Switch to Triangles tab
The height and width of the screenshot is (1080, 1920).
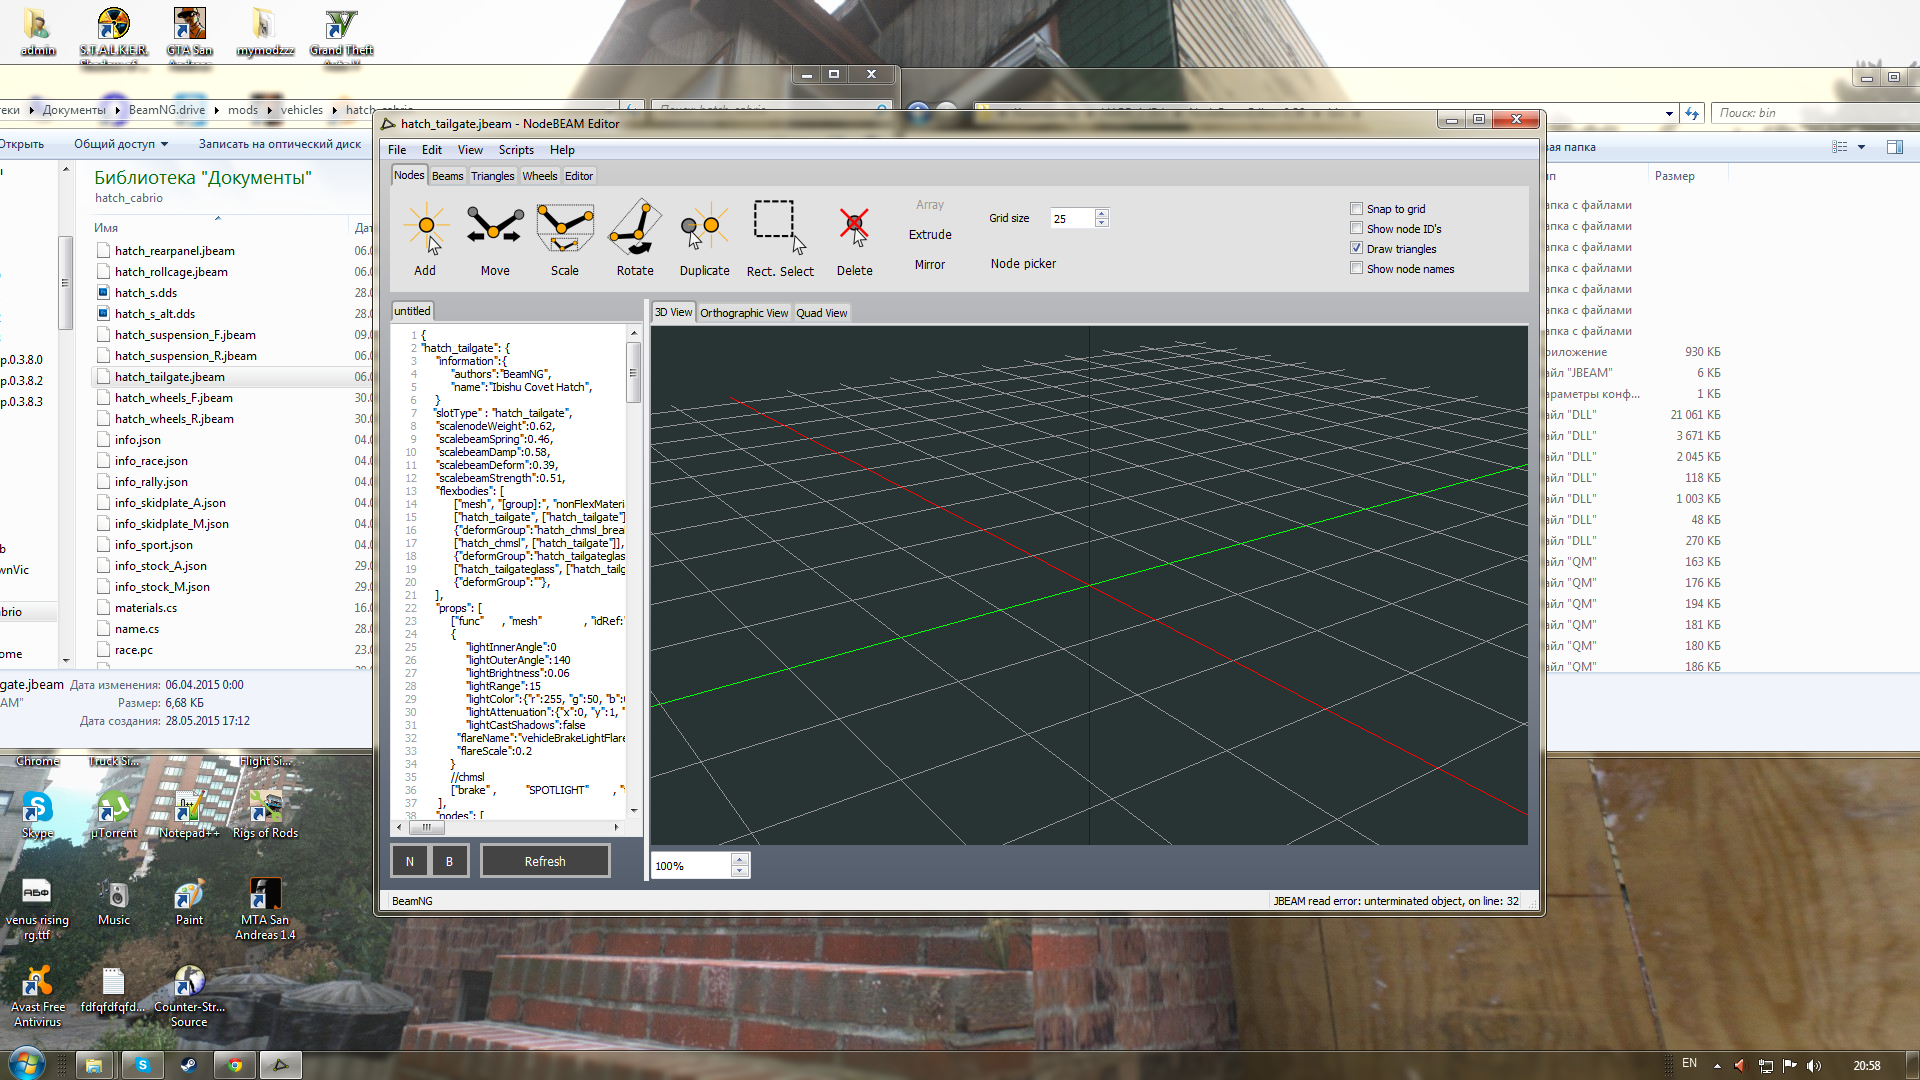click(493, 176)
